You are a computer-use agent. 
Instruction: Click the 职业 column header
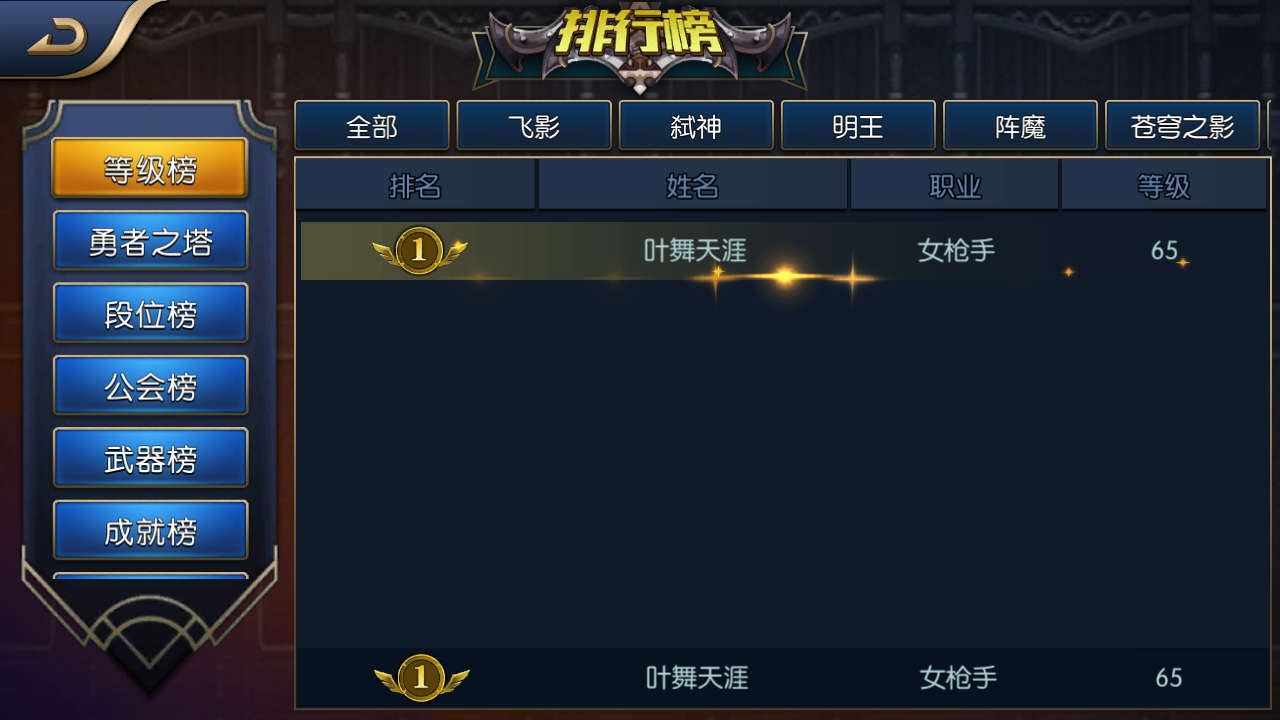tap(955, 185)
